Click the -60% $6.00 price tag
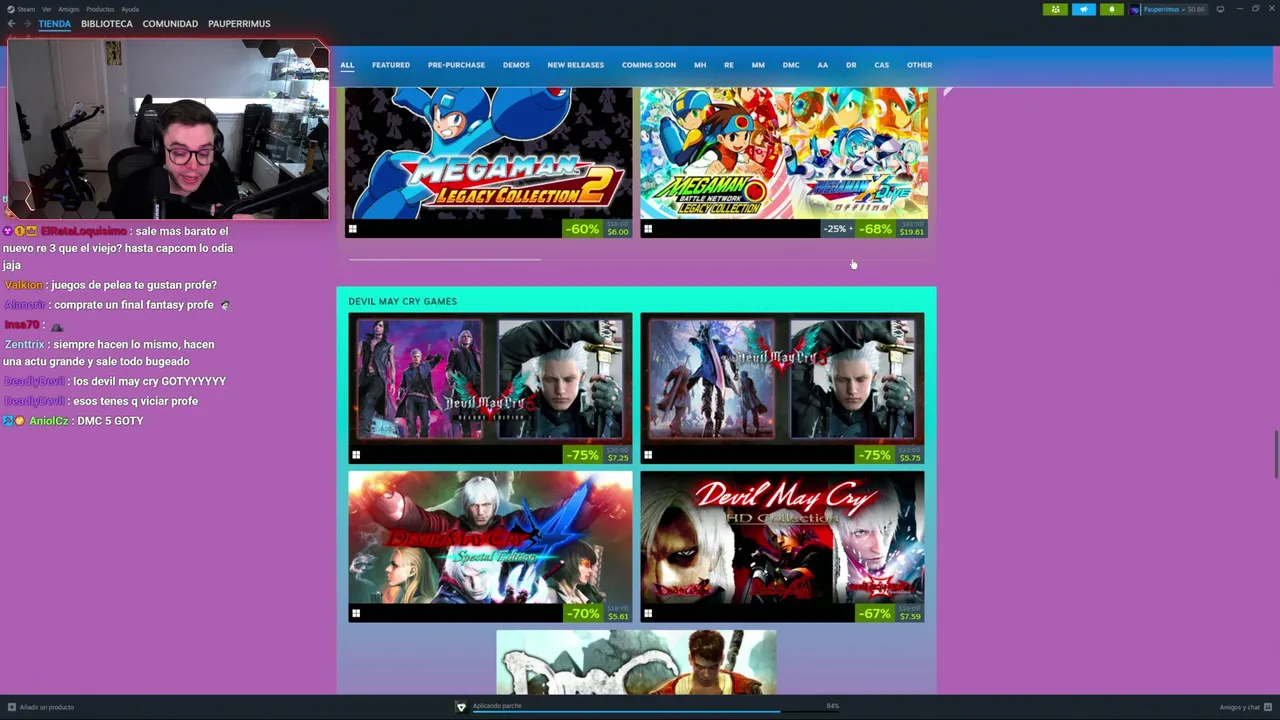1280x720 pixels. tap(597, 229)
